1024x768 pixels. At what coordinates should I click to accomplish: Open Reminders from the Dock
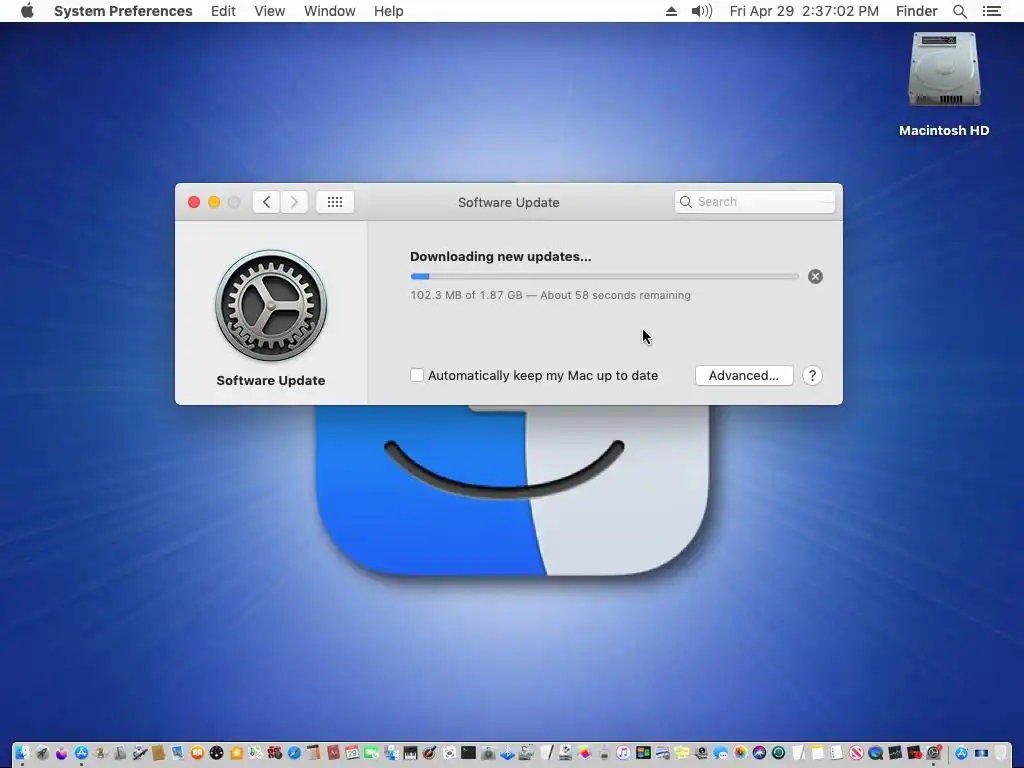[x=837, y=753]
